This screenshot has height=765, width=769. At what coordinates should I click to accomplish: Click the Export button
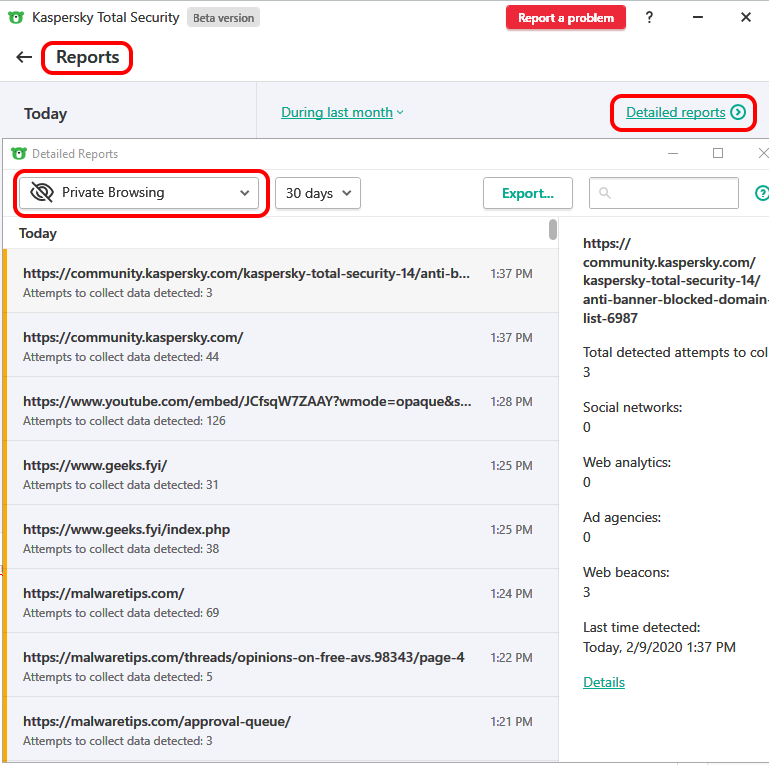[x=527, y=193]
